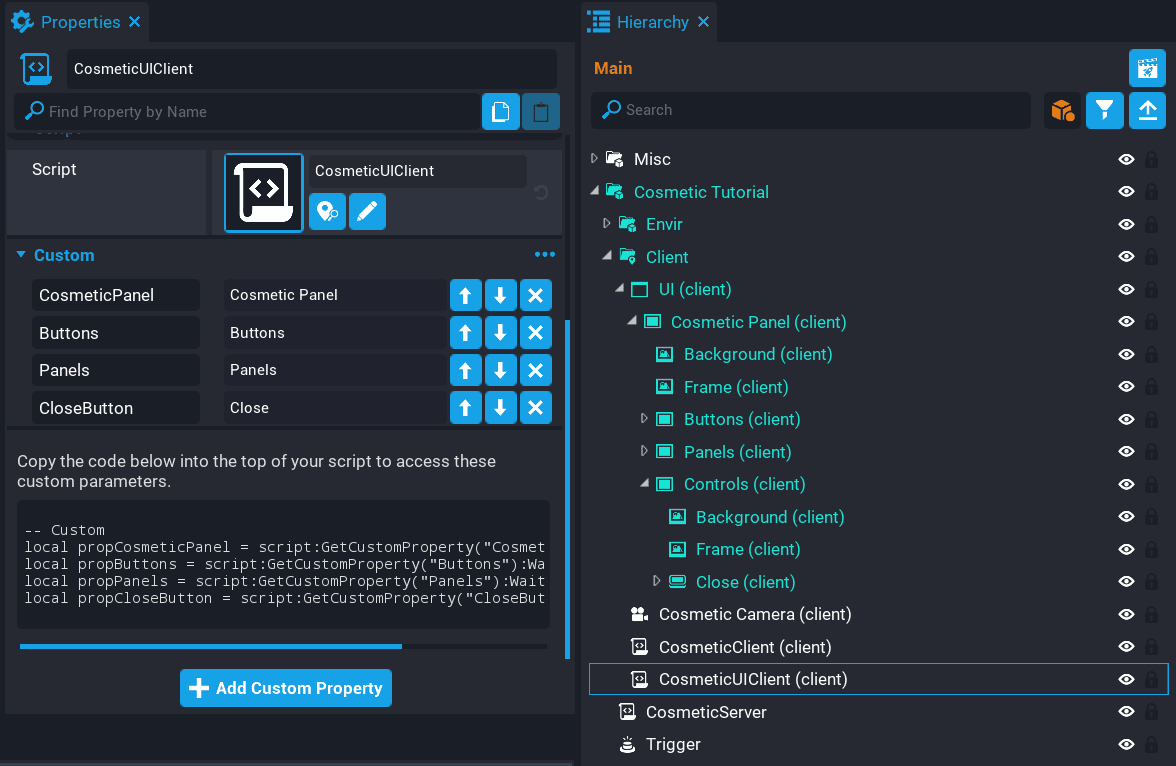Click the publish upload icon in Hierarchy
The width and height of the screenshot is (1176, 766).
click(x=1147, y=110)
